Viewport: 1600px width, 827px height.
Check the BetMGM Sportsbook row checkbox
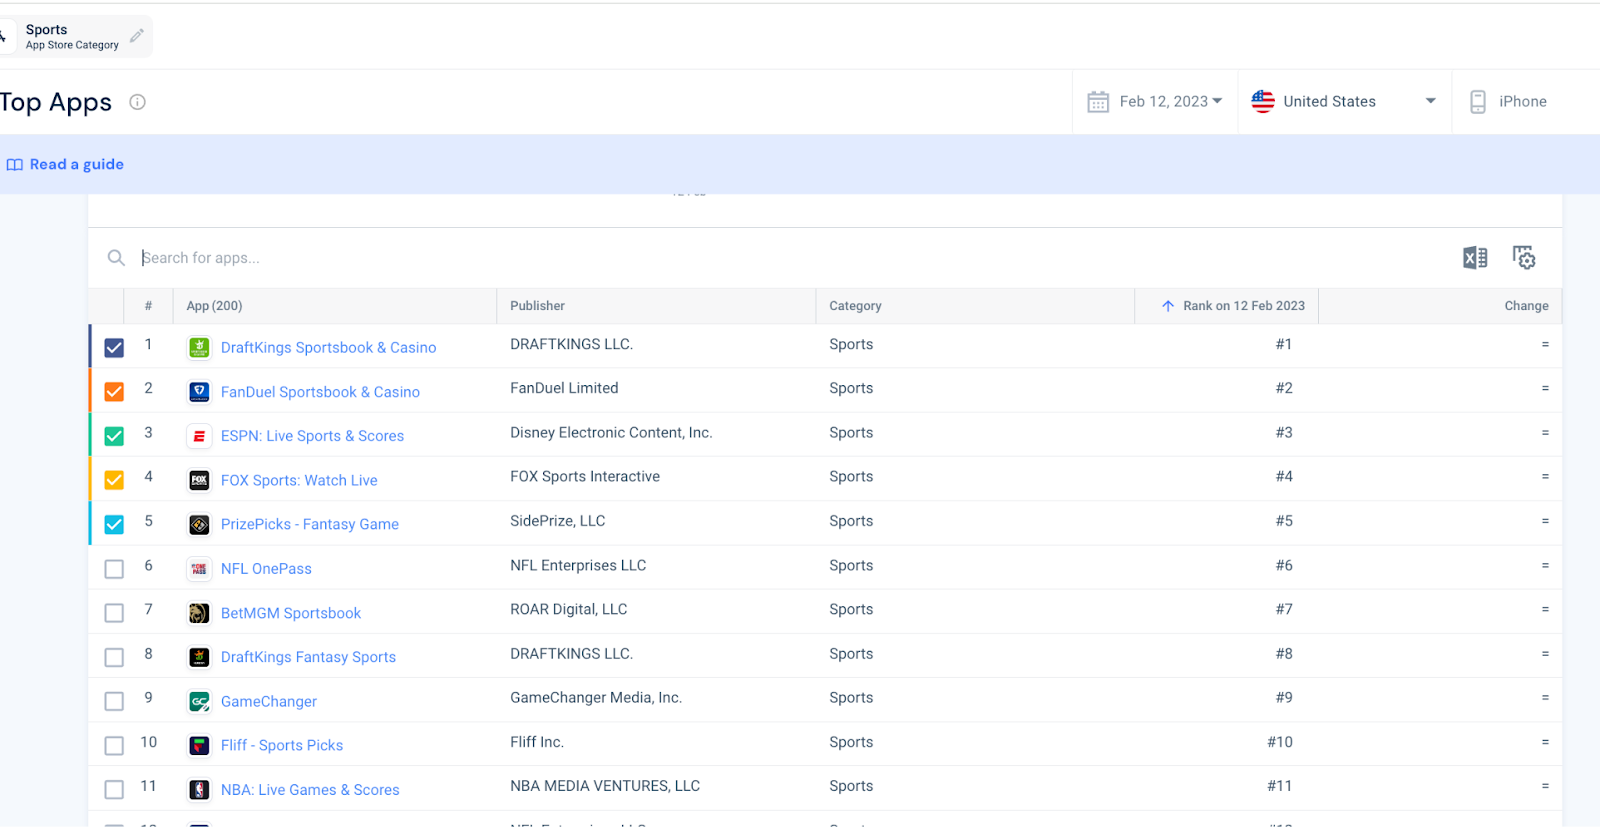tap(114, 613)
